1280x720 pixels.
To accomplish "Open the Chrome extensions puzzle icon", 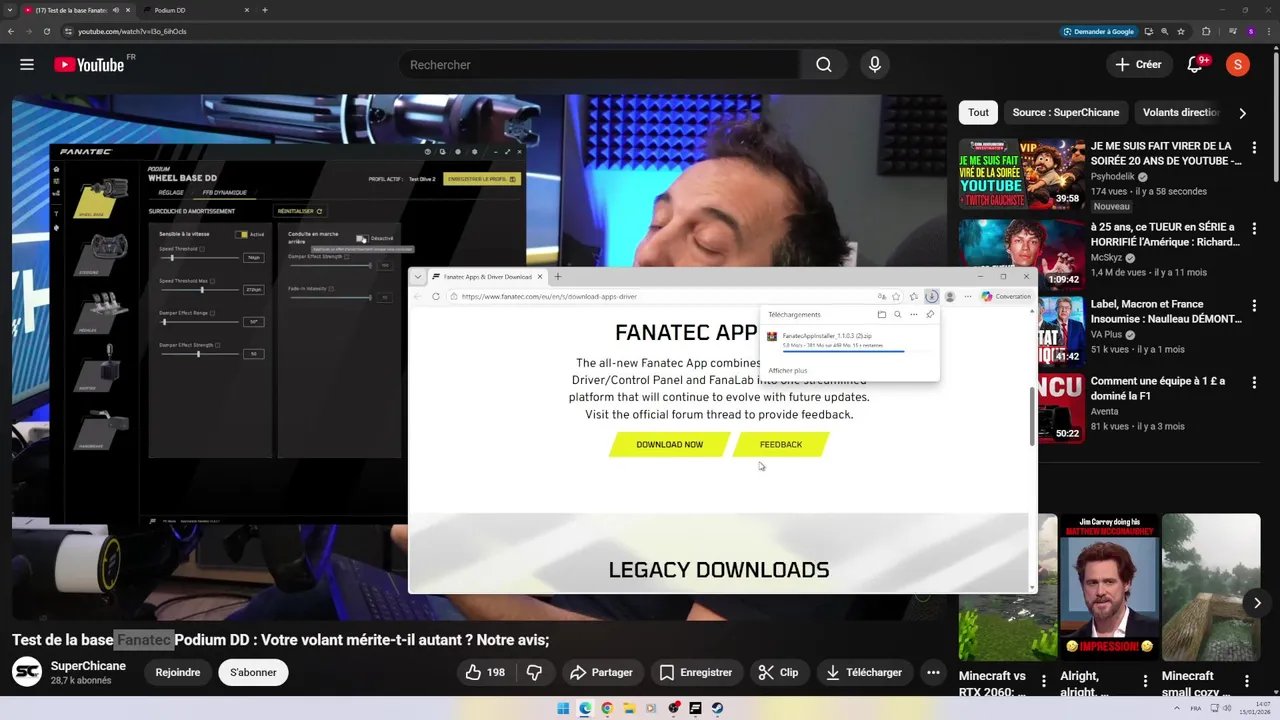I will pyautogui.click(x=1206, y=31).
